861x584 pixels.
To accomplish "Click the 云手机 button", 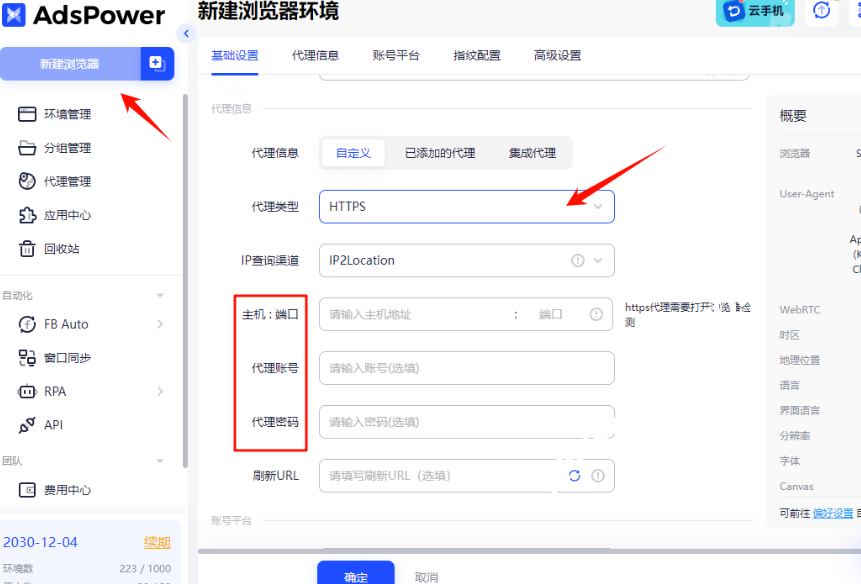I will click(755, 10).
